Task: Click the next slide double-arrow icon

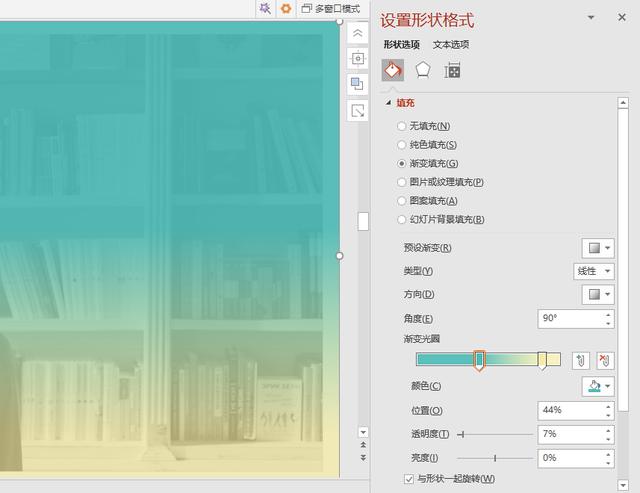Action: (x=363, y=458)
